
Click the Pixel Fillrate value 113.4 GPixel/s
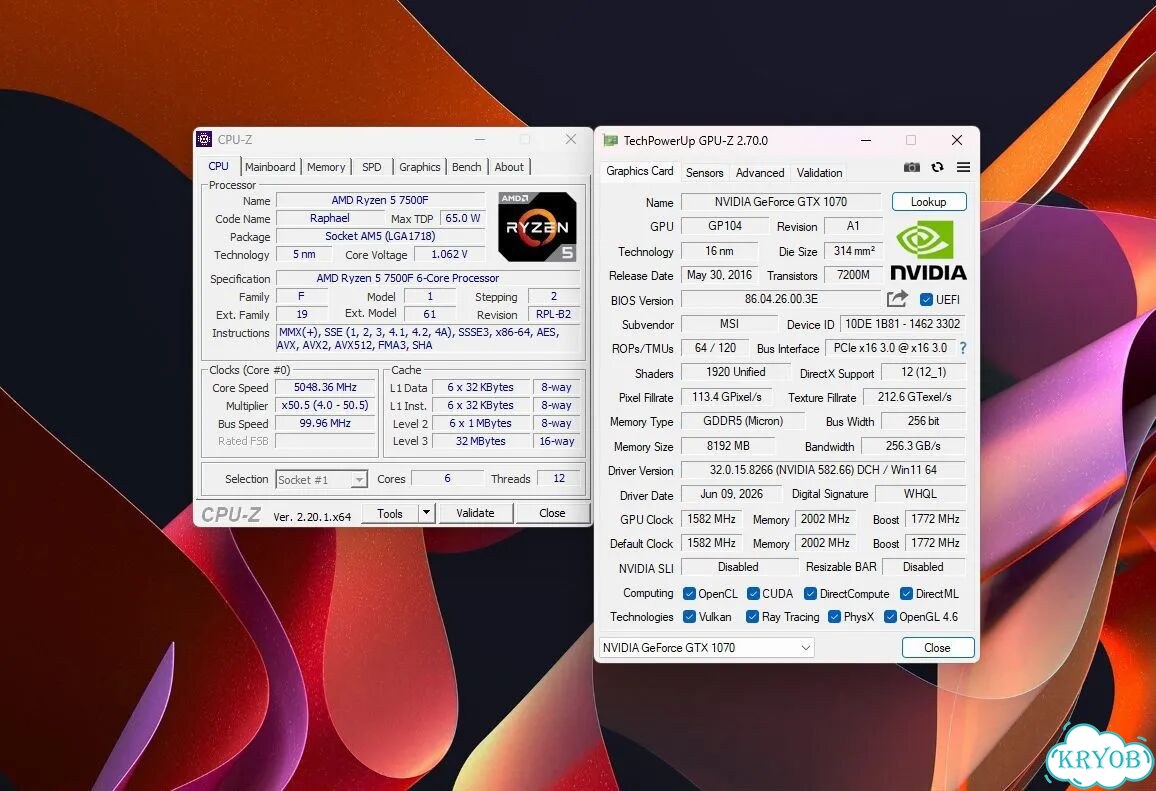[726, 397]
